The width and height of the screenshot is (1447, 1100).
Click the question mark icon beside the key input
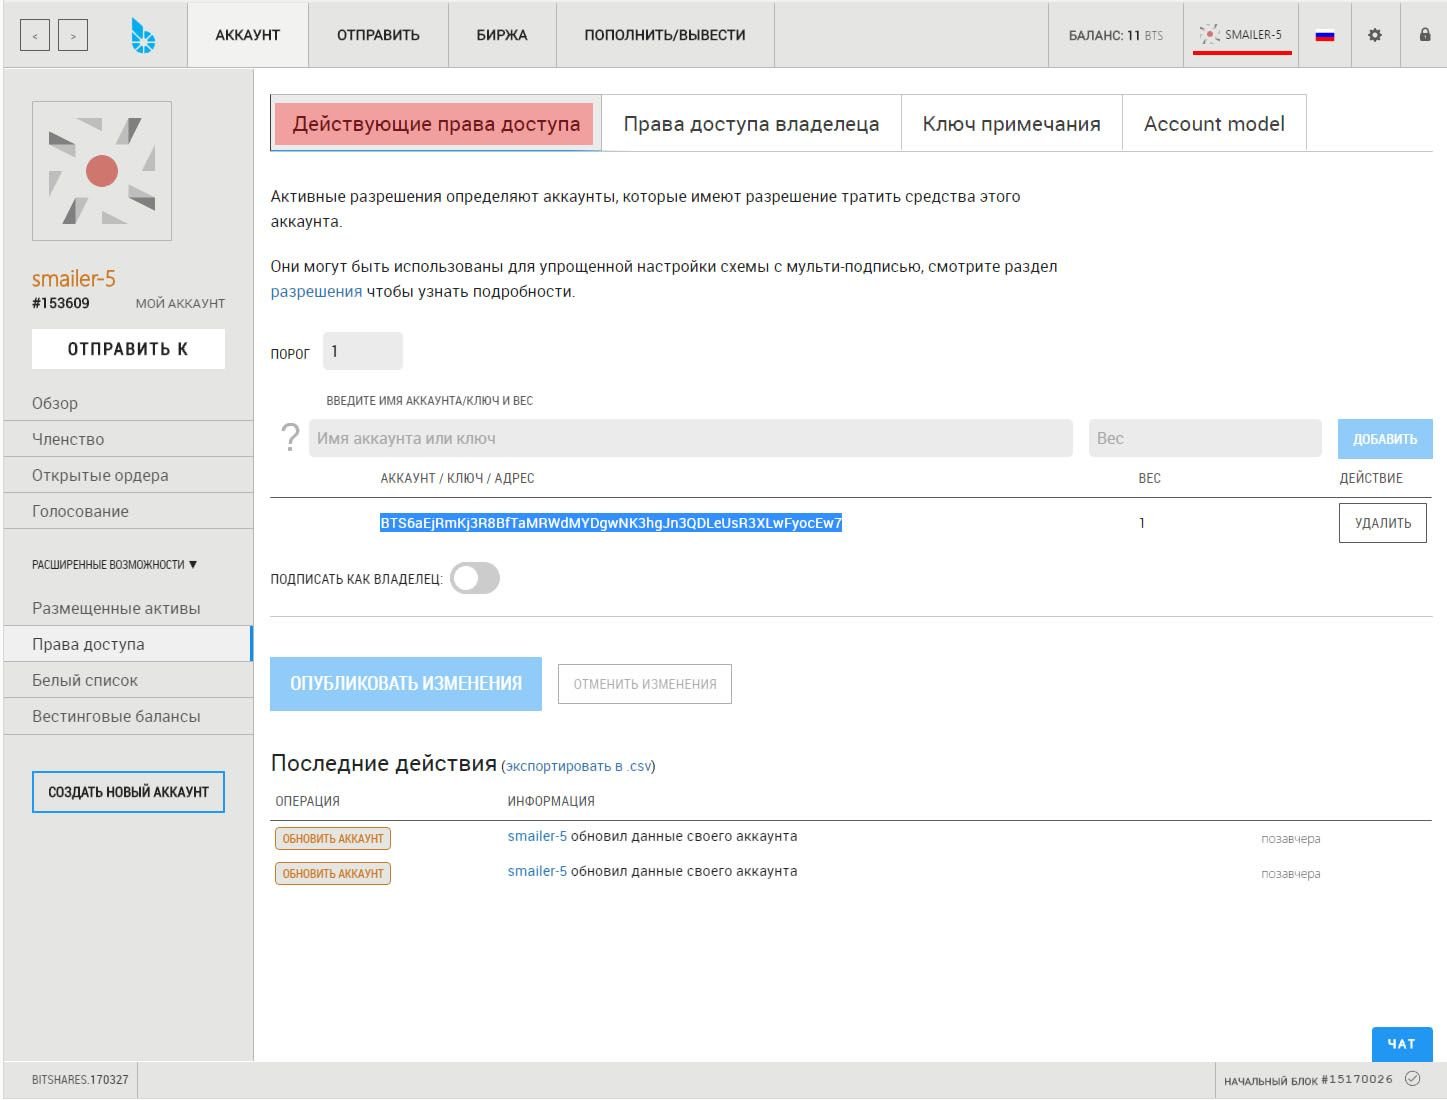click(290, 438)
